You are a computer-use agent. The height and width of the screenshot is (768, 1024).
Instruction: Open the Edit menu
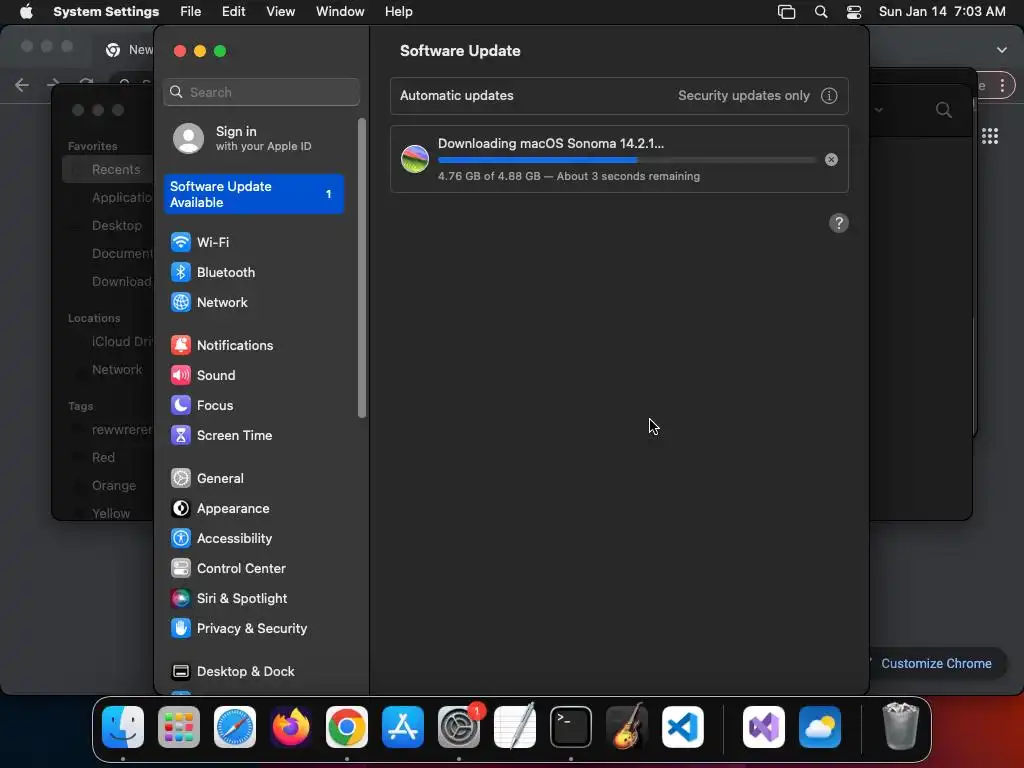tap(234, 12)
